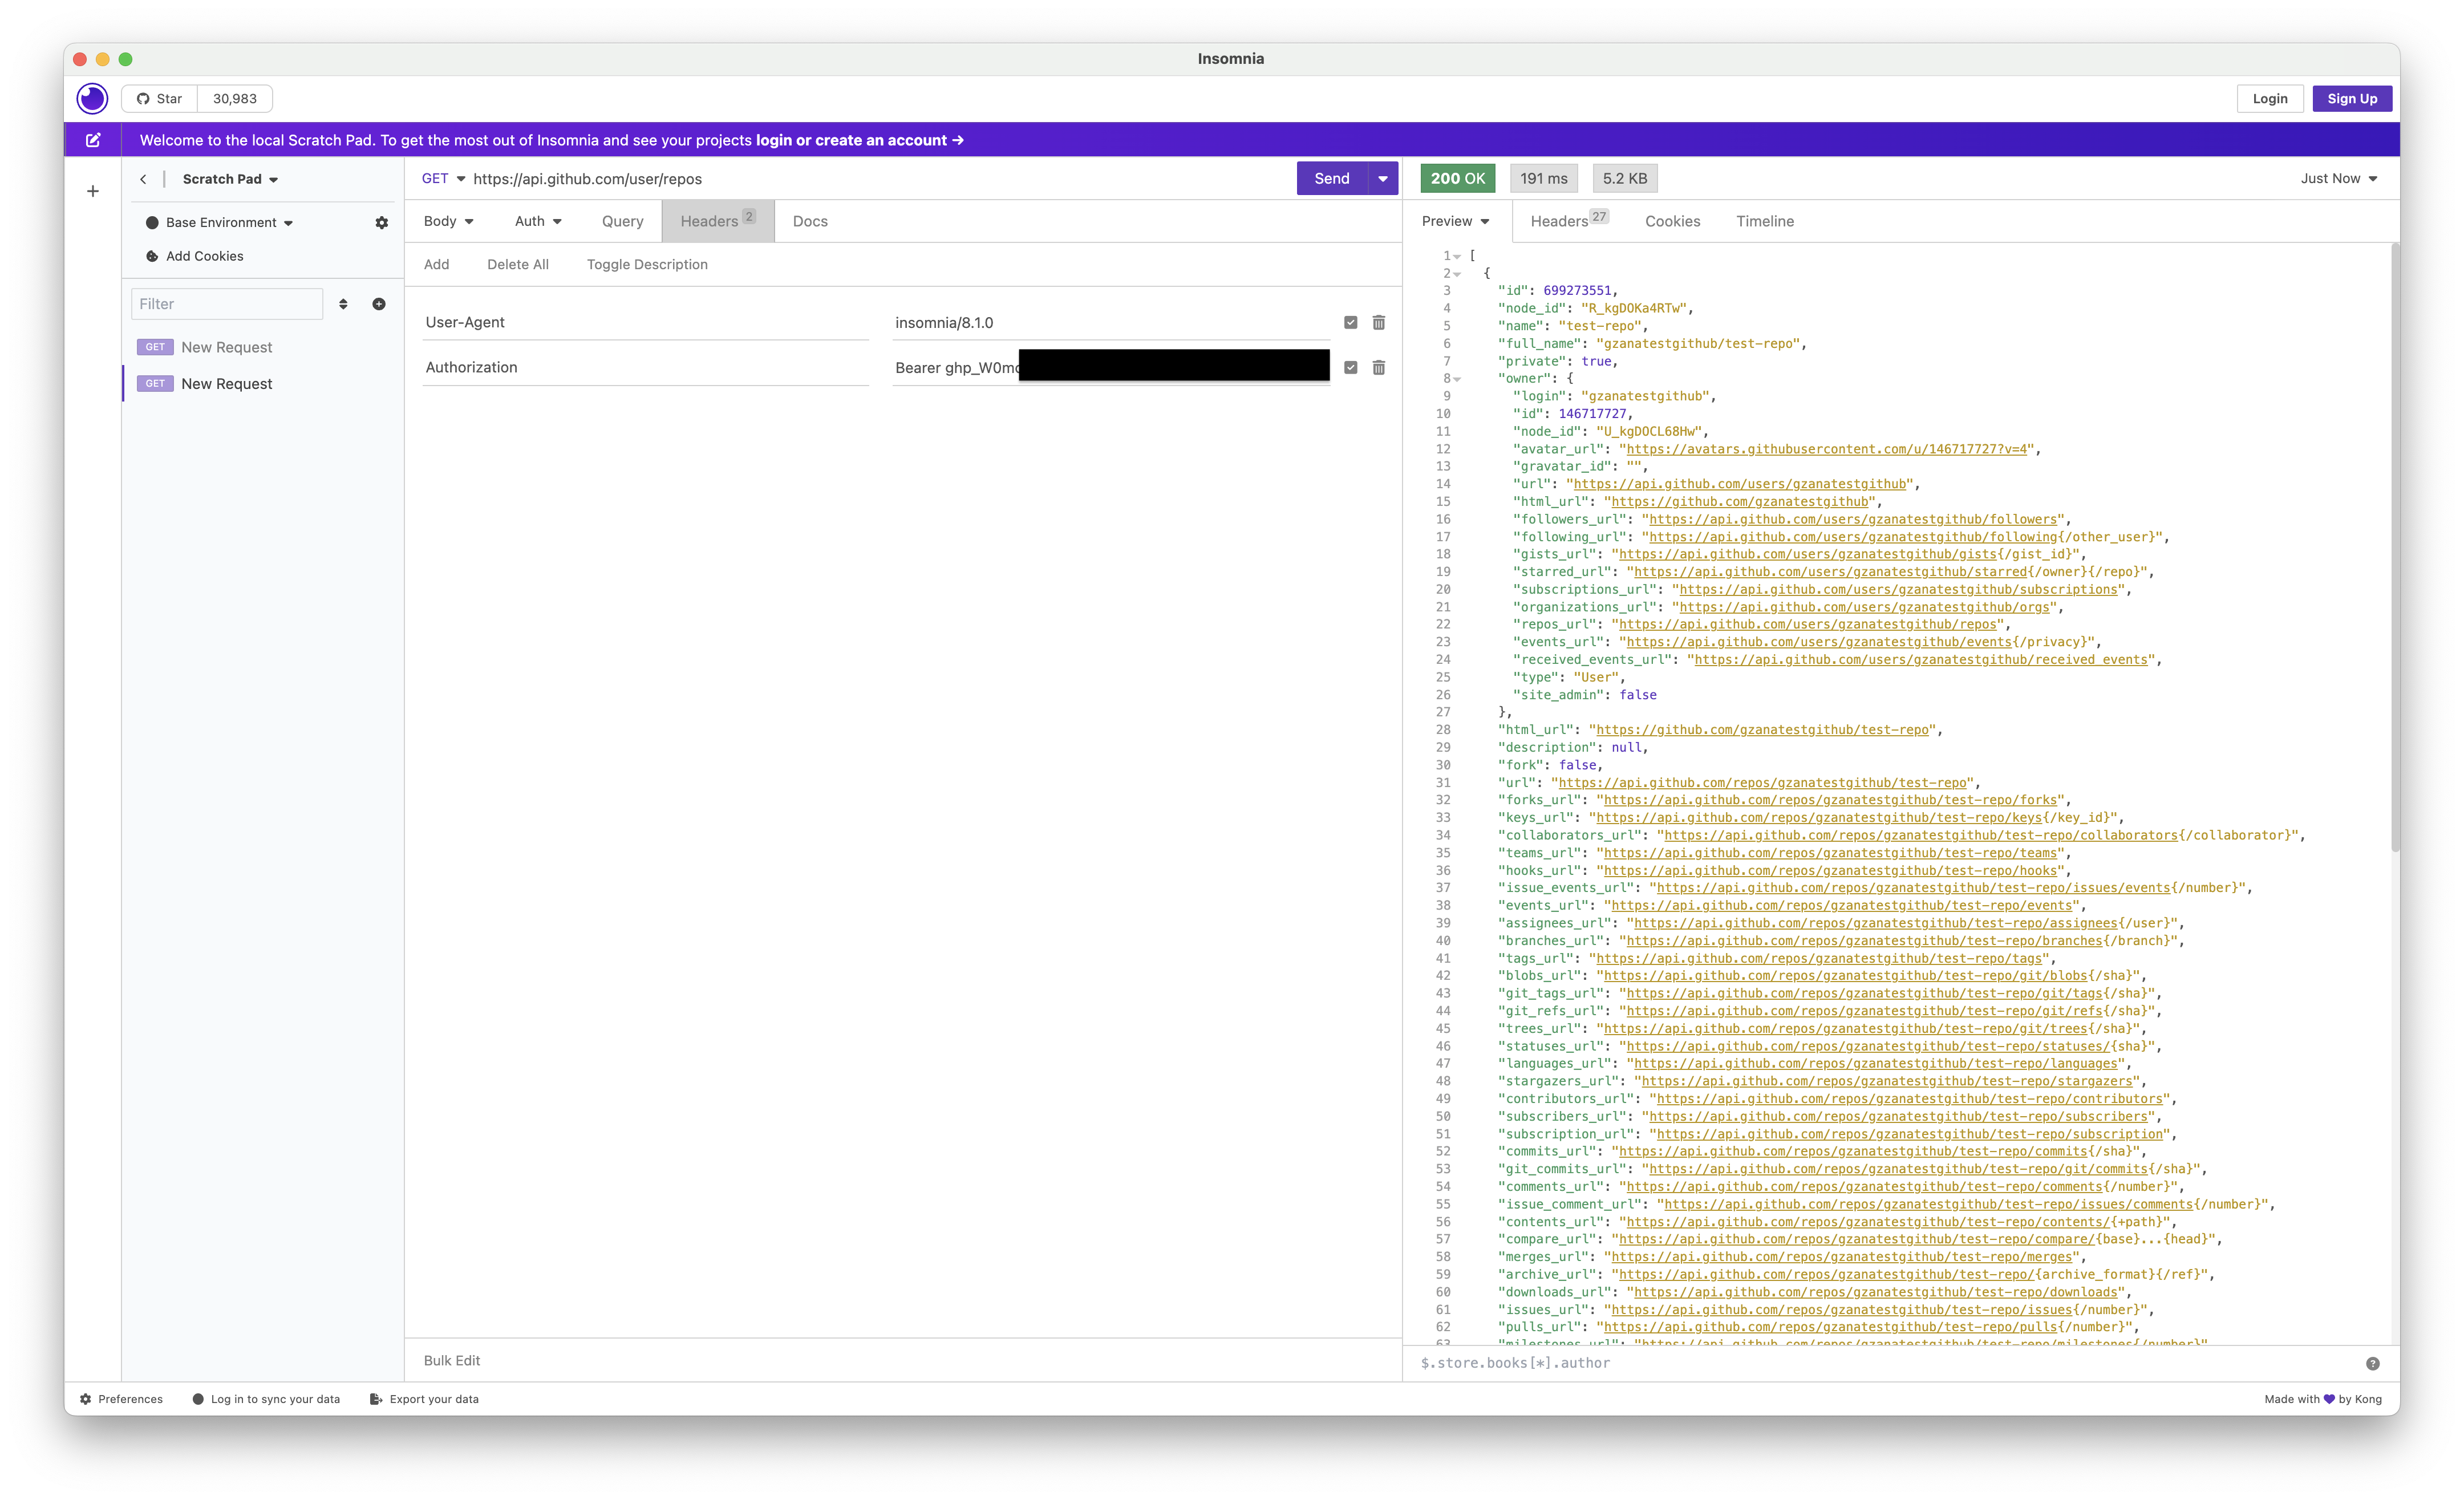Collapse JSON line 1 fold arrow

(x=1458, y=256)
